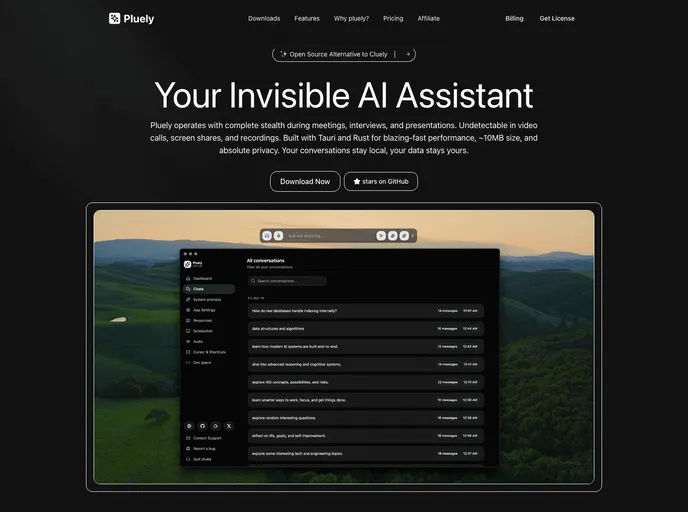Select Pricing in the top navigation
The image size is (688, 512).
coord(393,18)
